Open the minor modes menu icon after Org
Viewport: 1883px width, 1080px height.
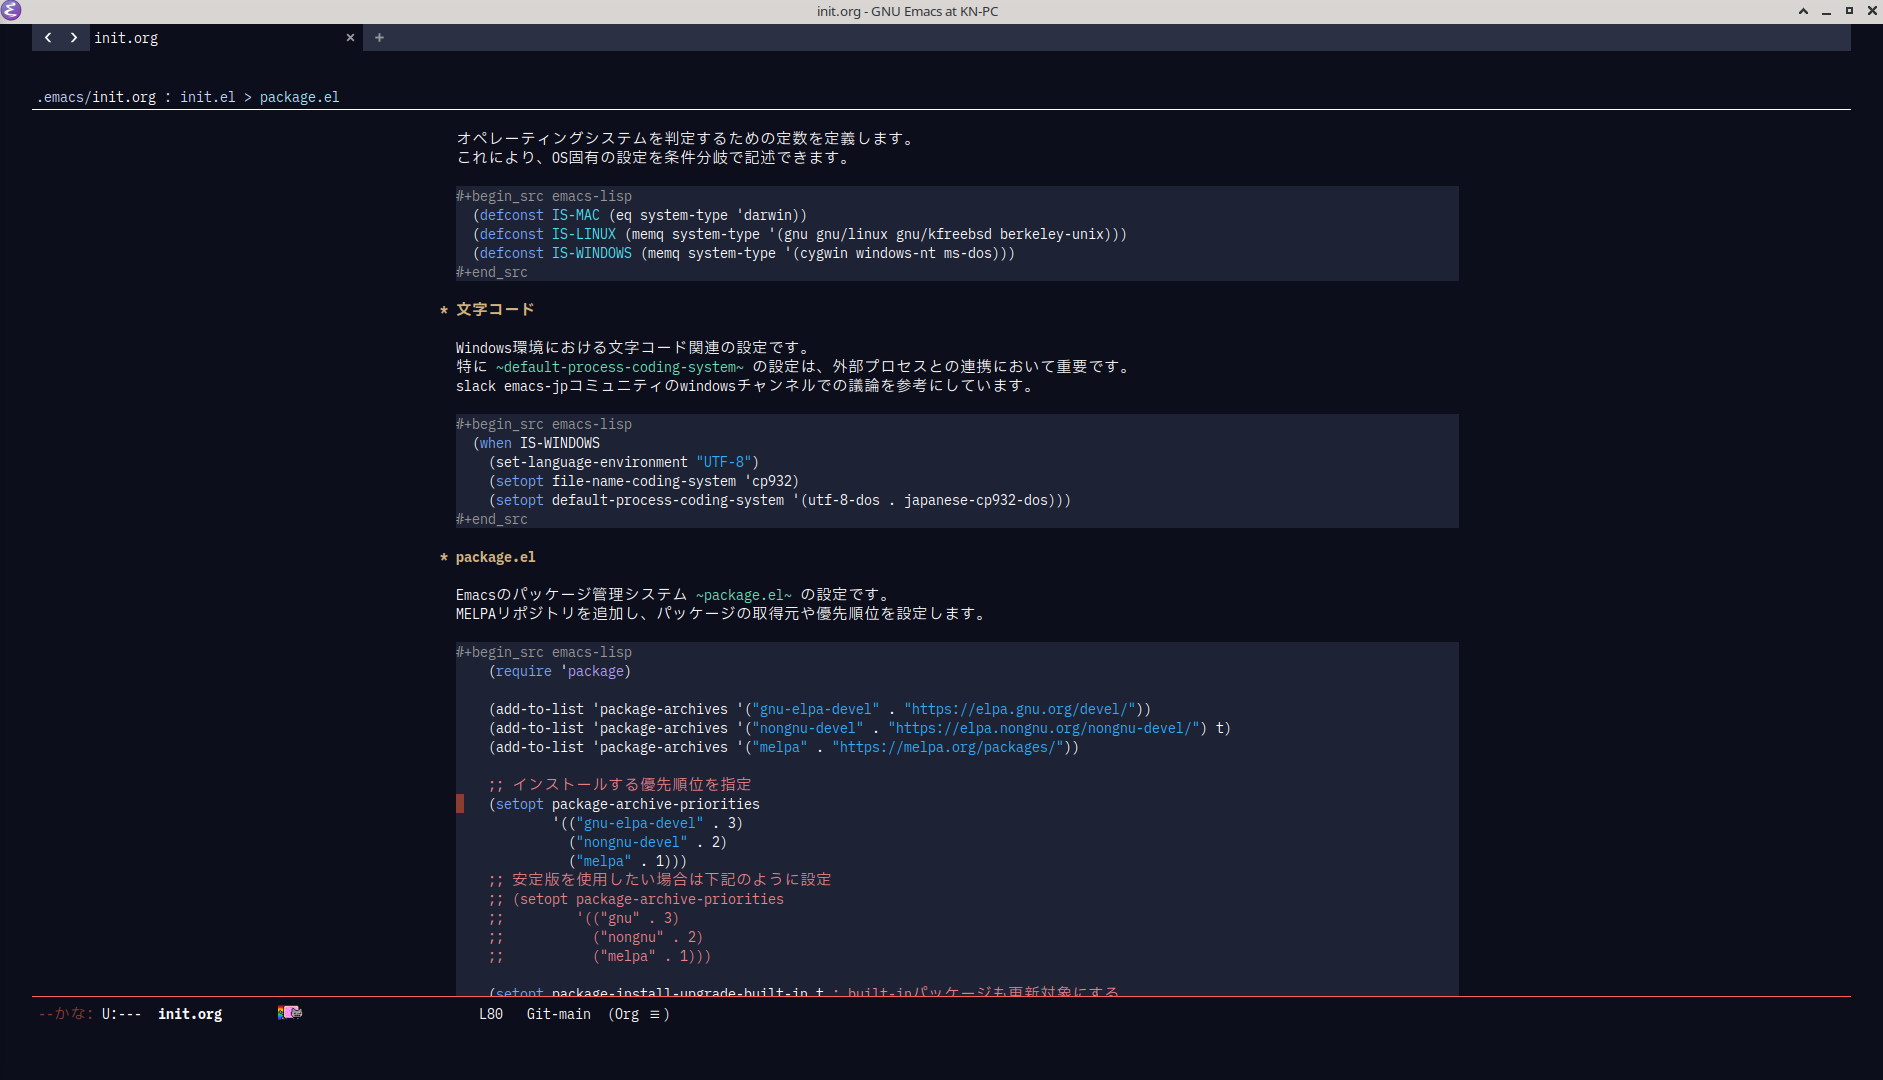tap(654, 1014)
